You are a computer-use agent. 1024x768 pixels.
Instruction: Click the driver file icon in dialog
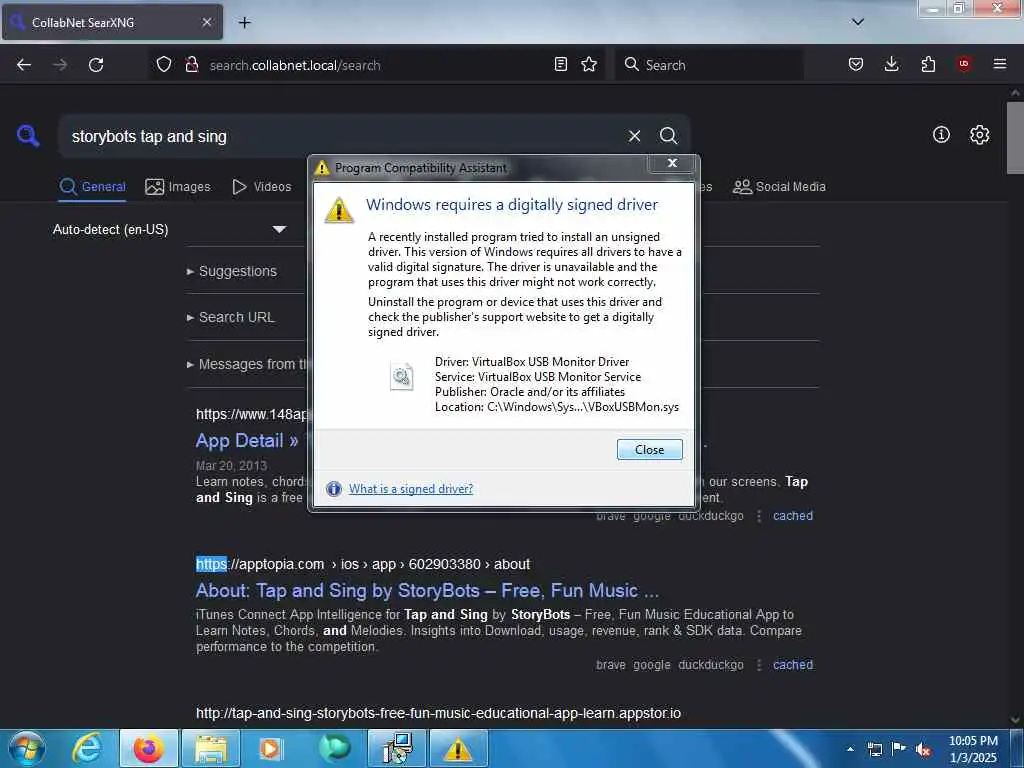[402, 376]
